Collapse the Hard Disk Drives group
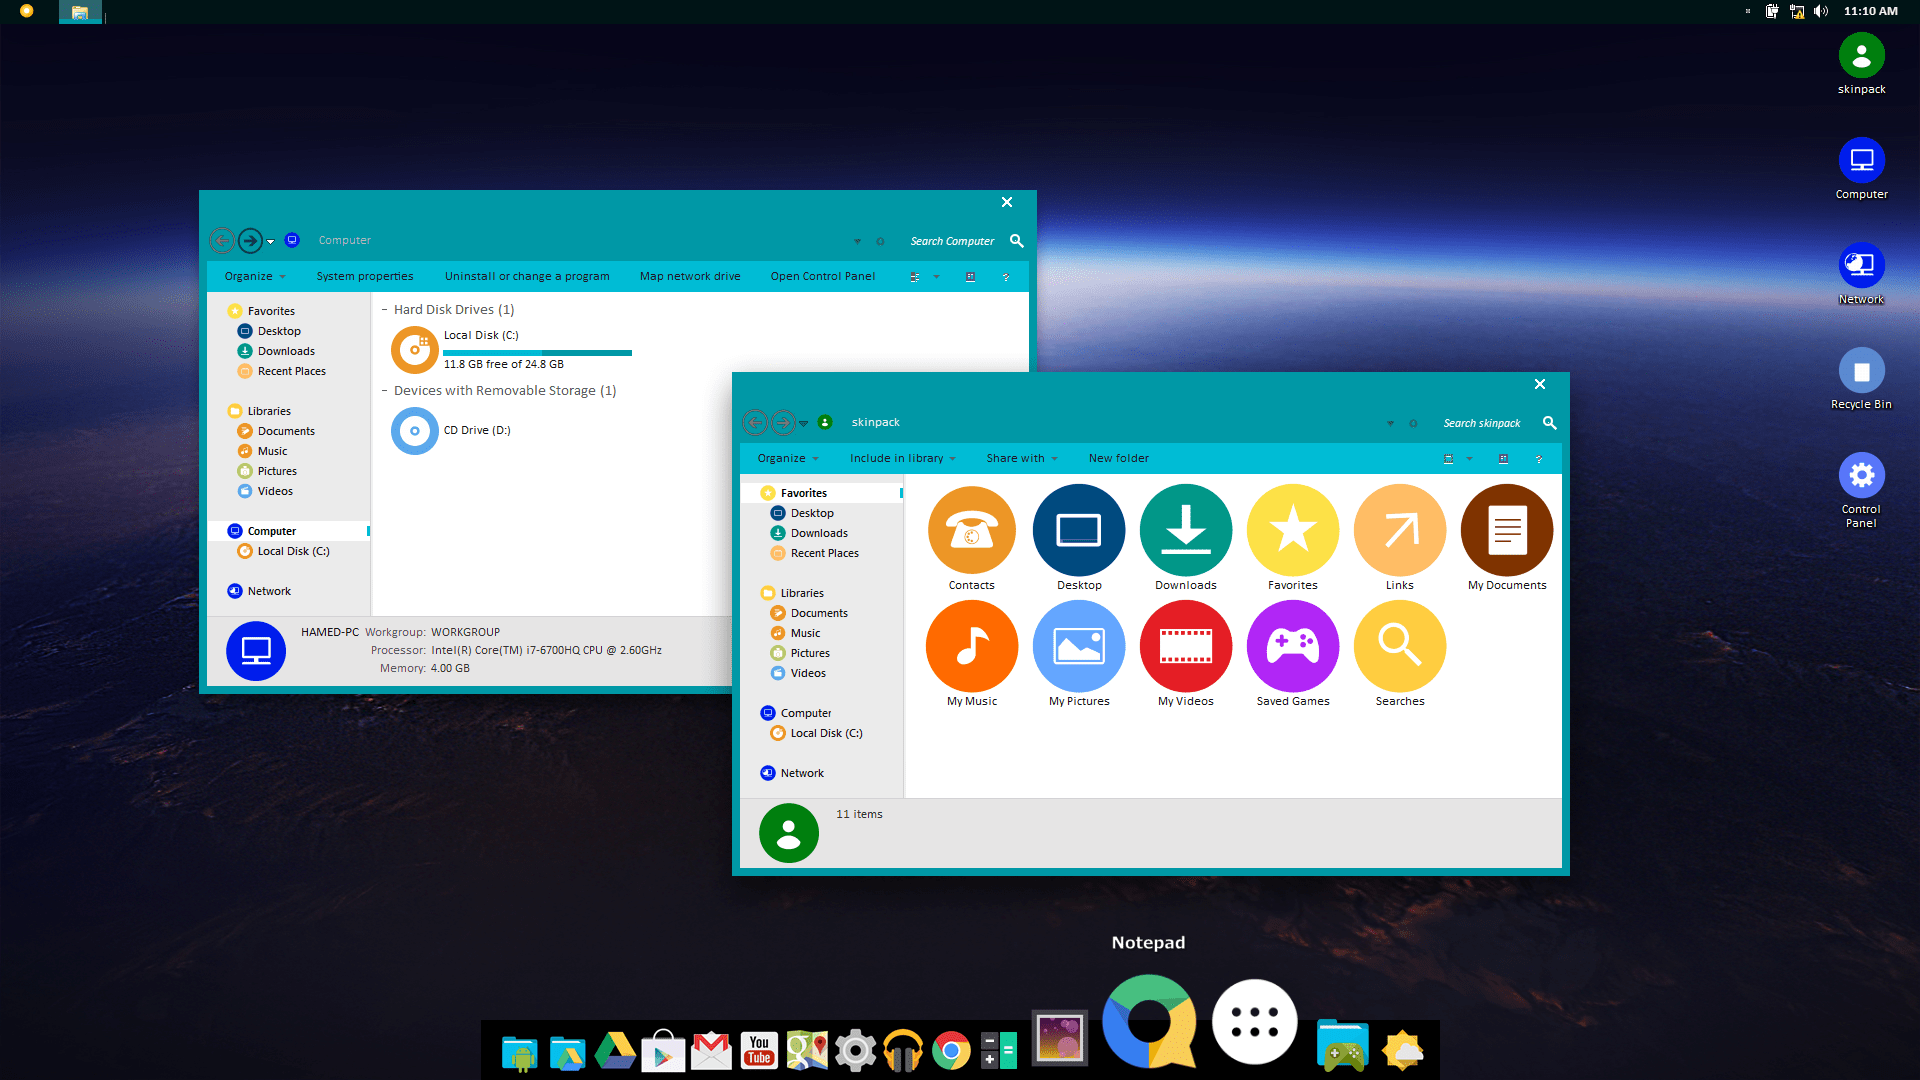 click(385, 310)
